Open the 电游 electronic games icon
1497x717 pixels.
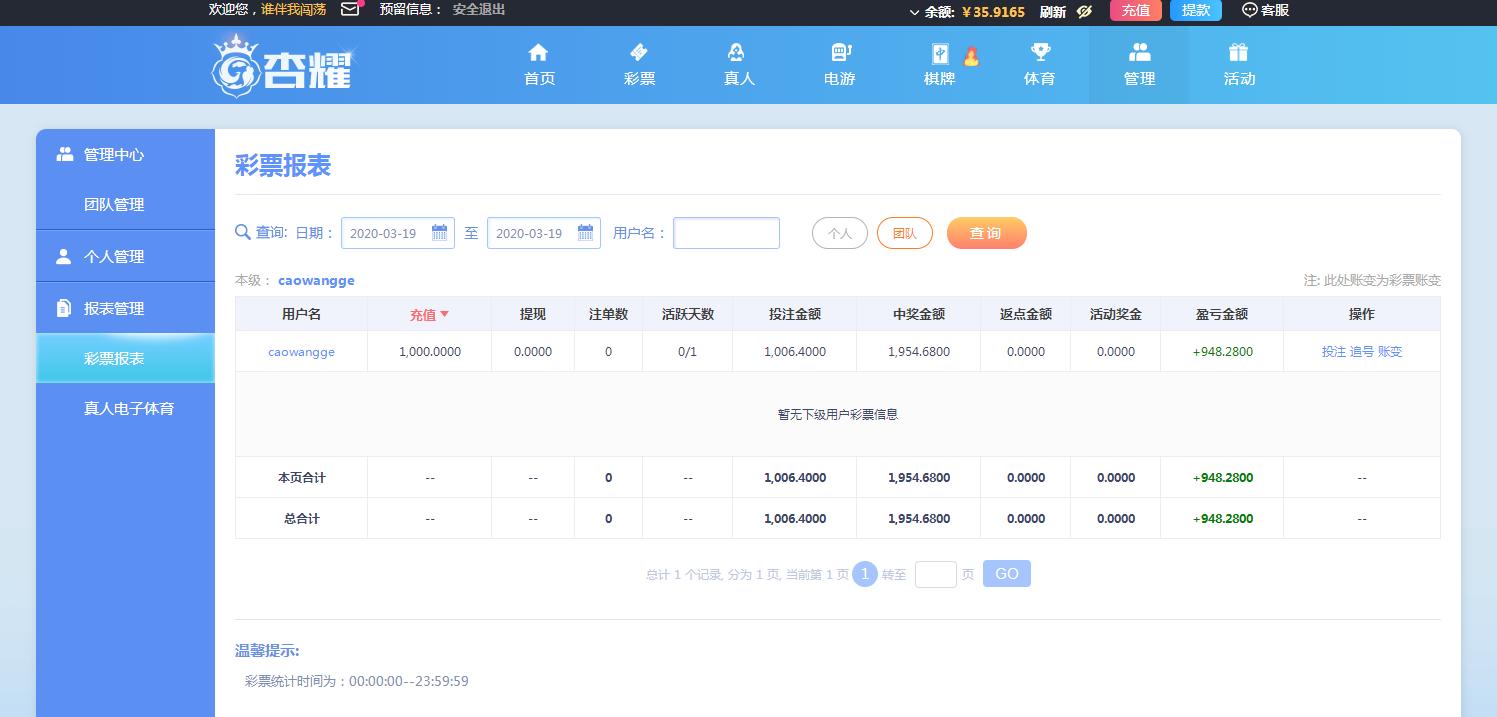(x=839, y=53)
